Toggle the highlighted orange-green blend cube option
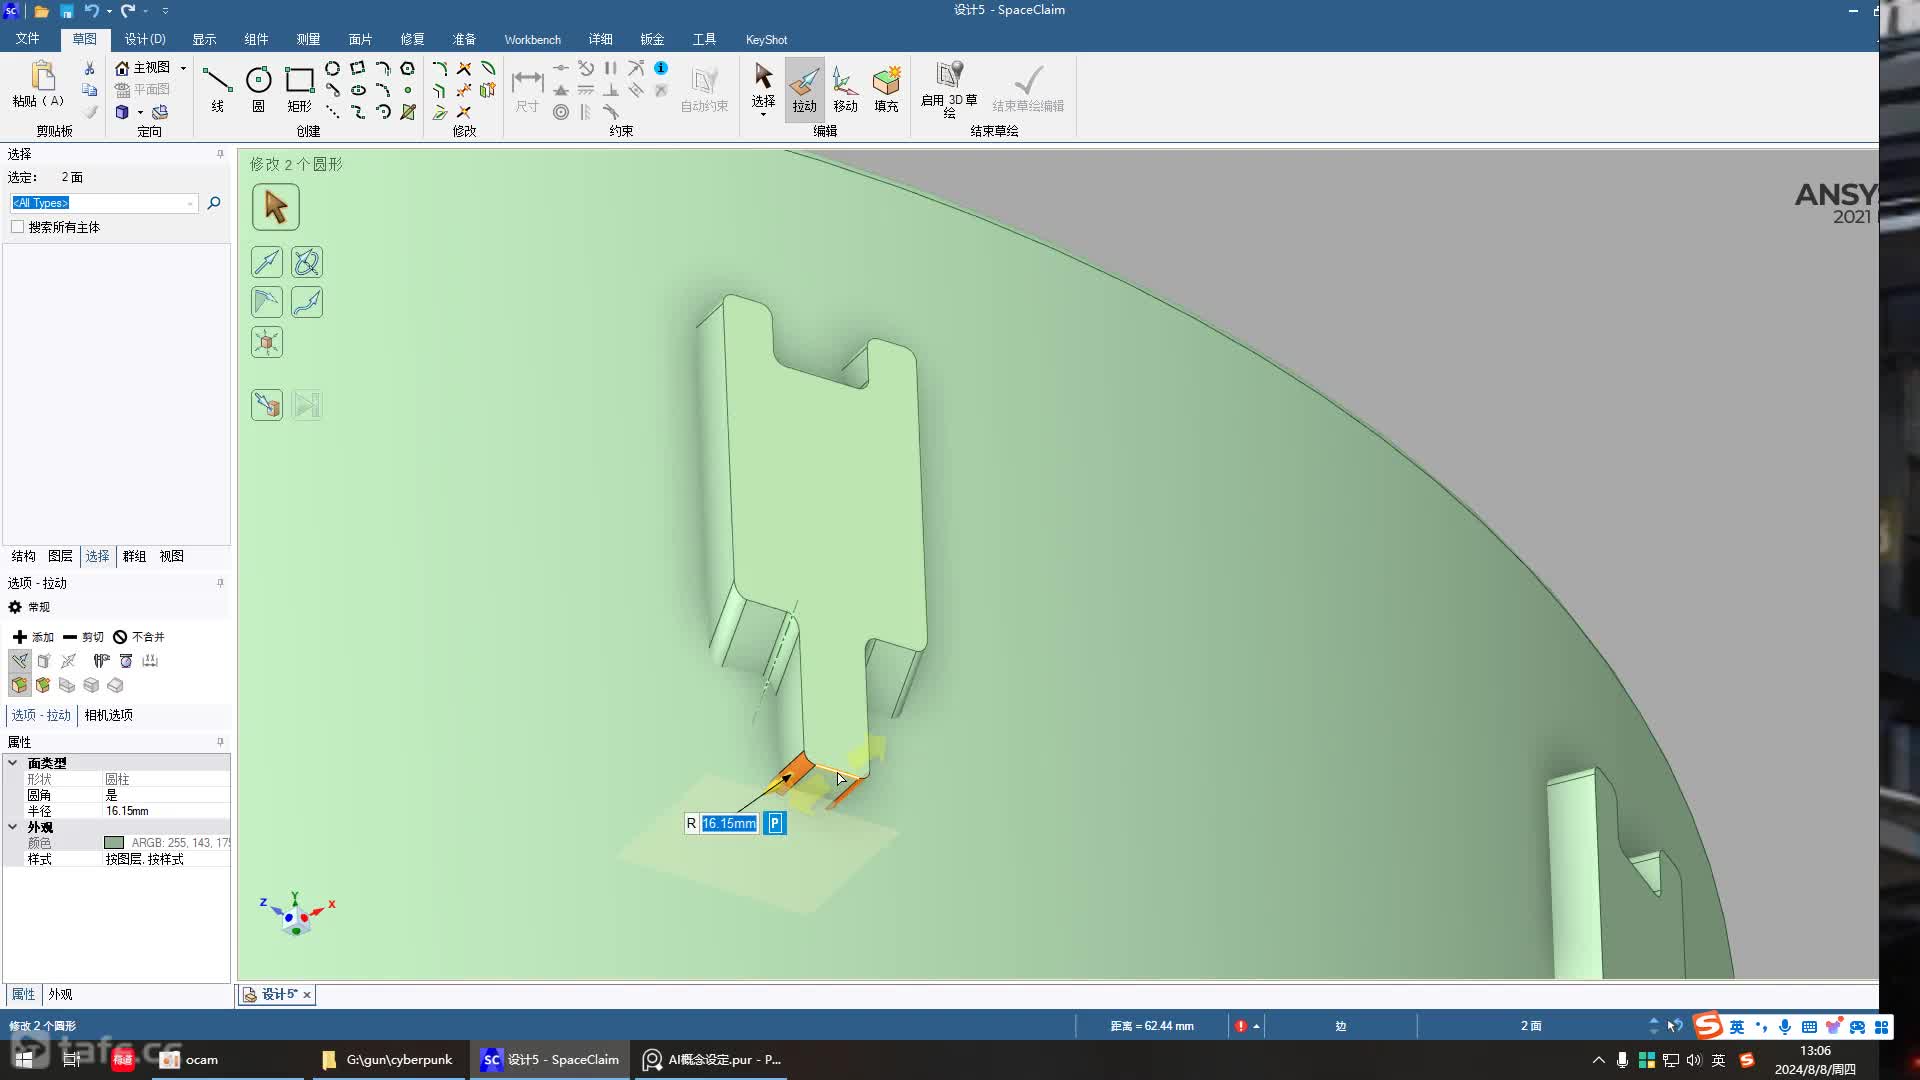The width and height of the screenshot is (1920, 1080). [19, 685]
